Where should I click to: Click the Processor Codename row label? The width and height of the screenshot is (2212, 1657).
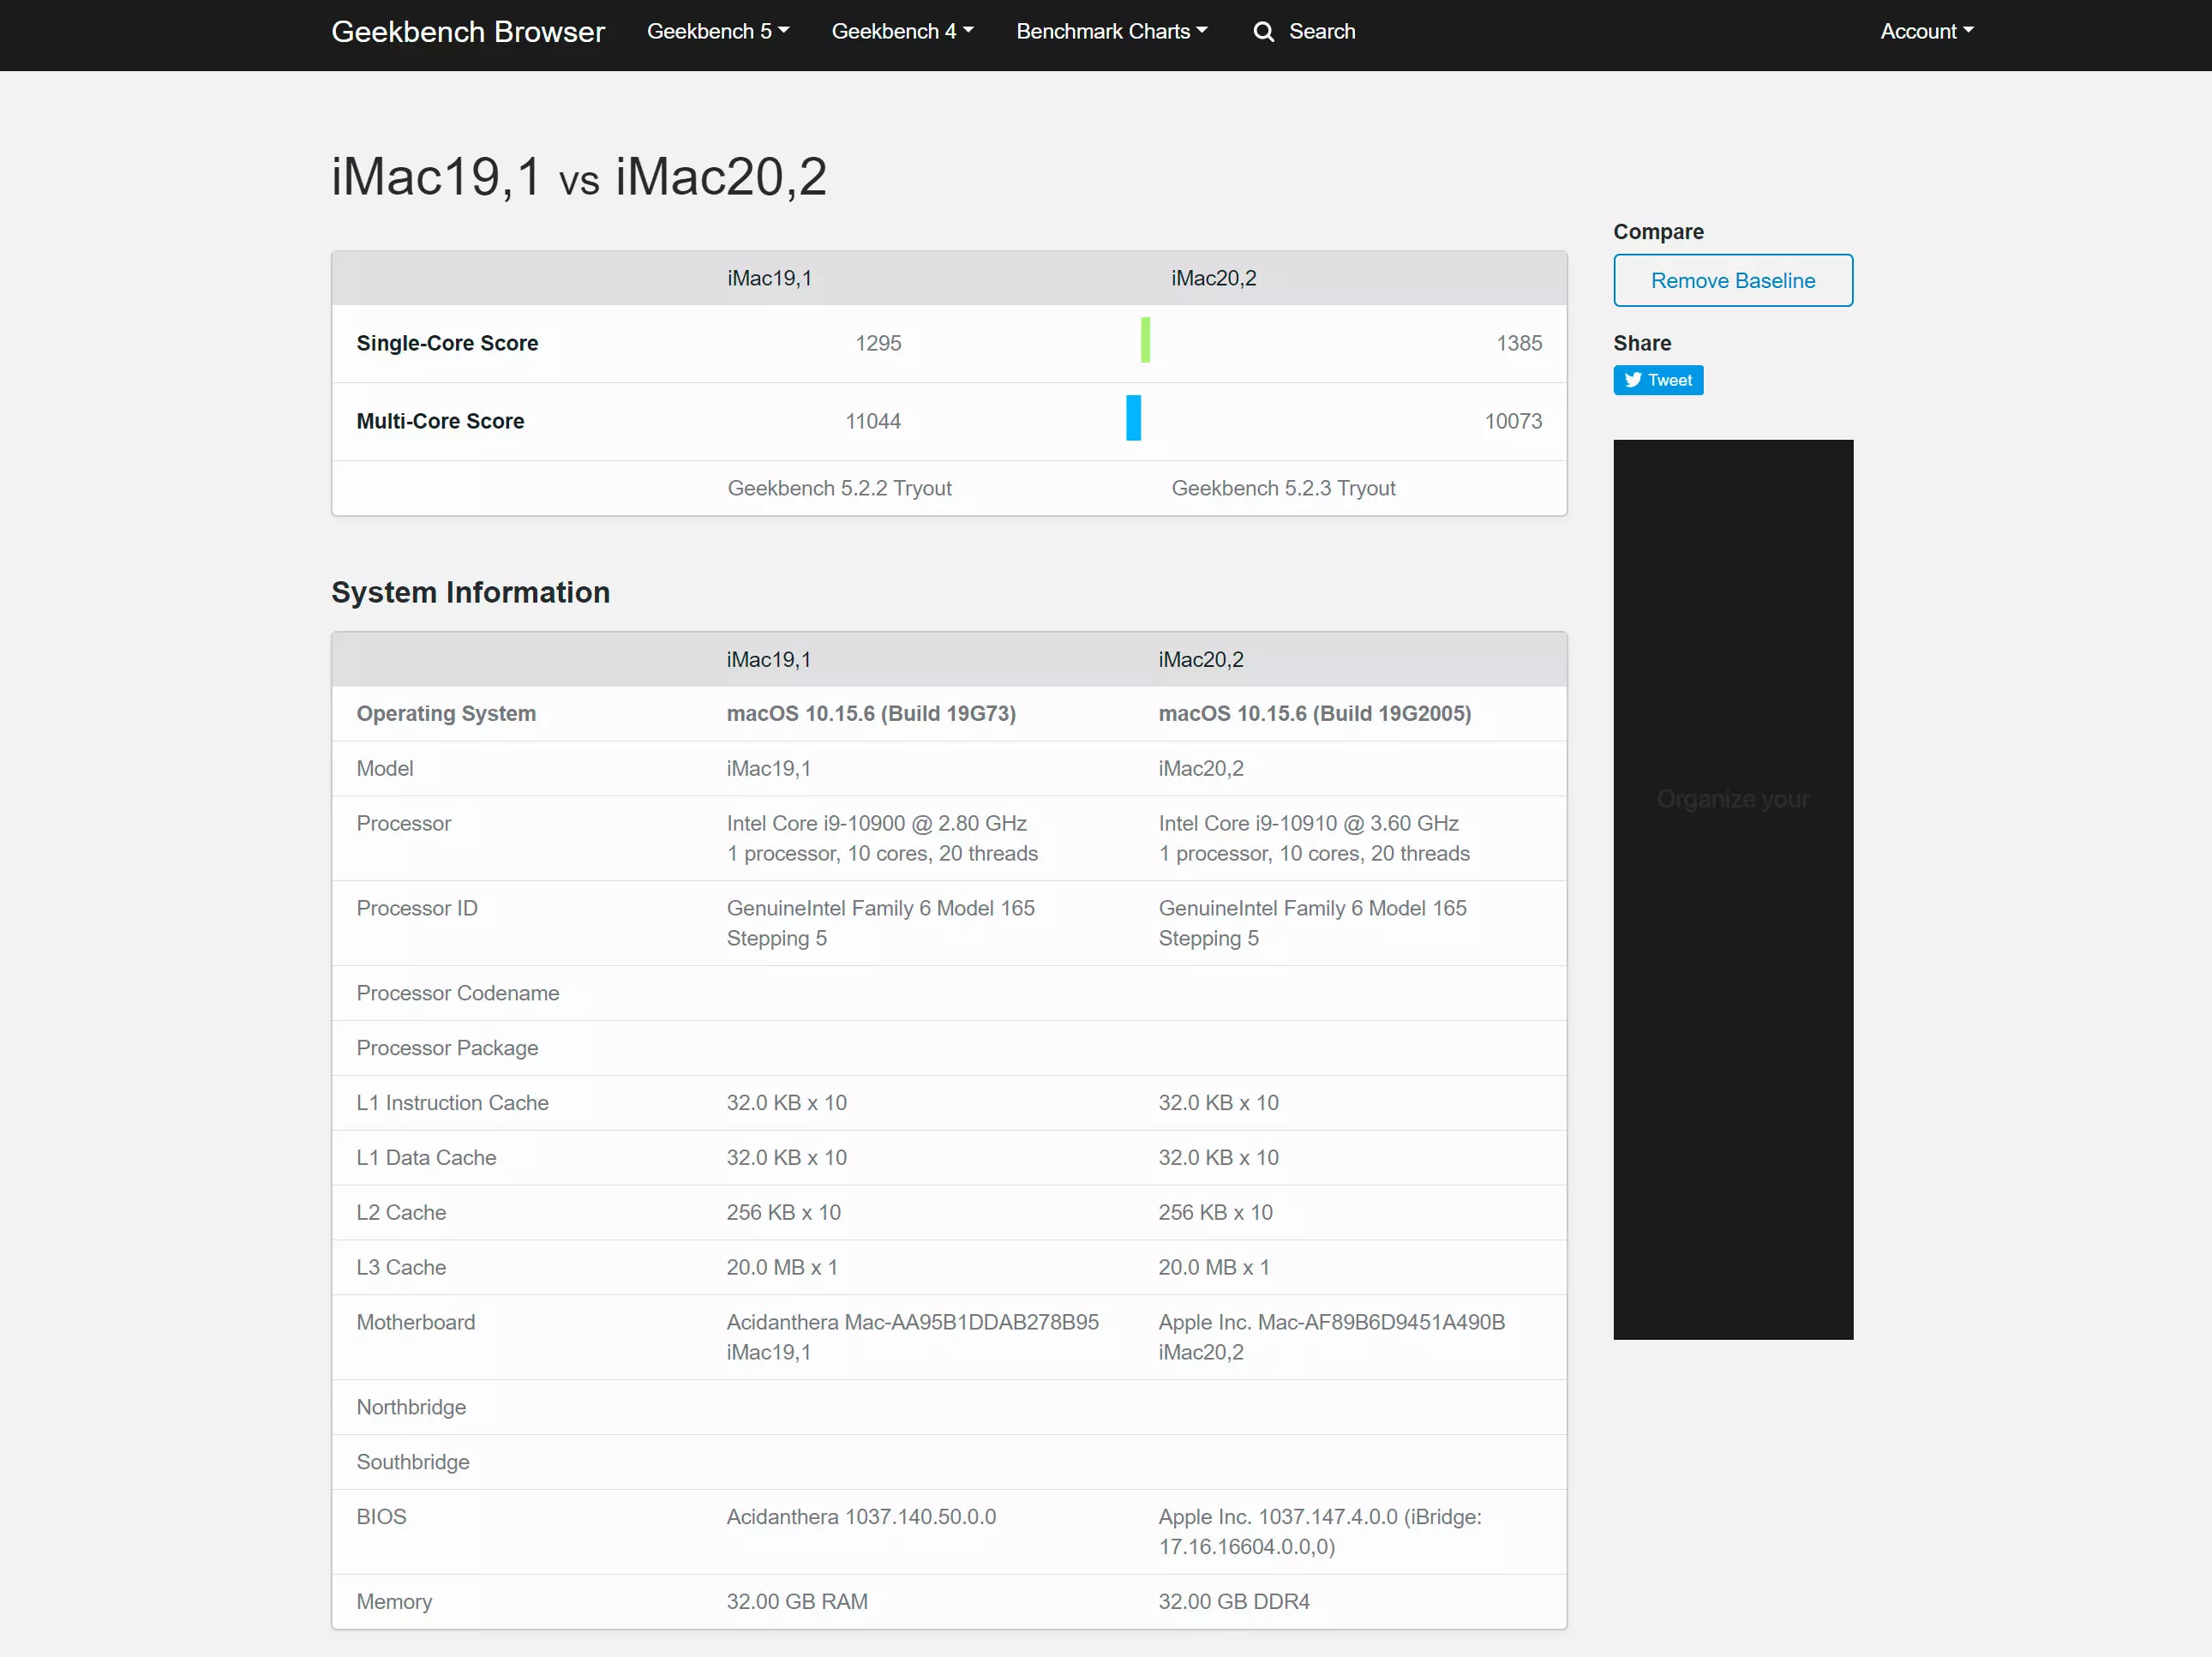457,993
